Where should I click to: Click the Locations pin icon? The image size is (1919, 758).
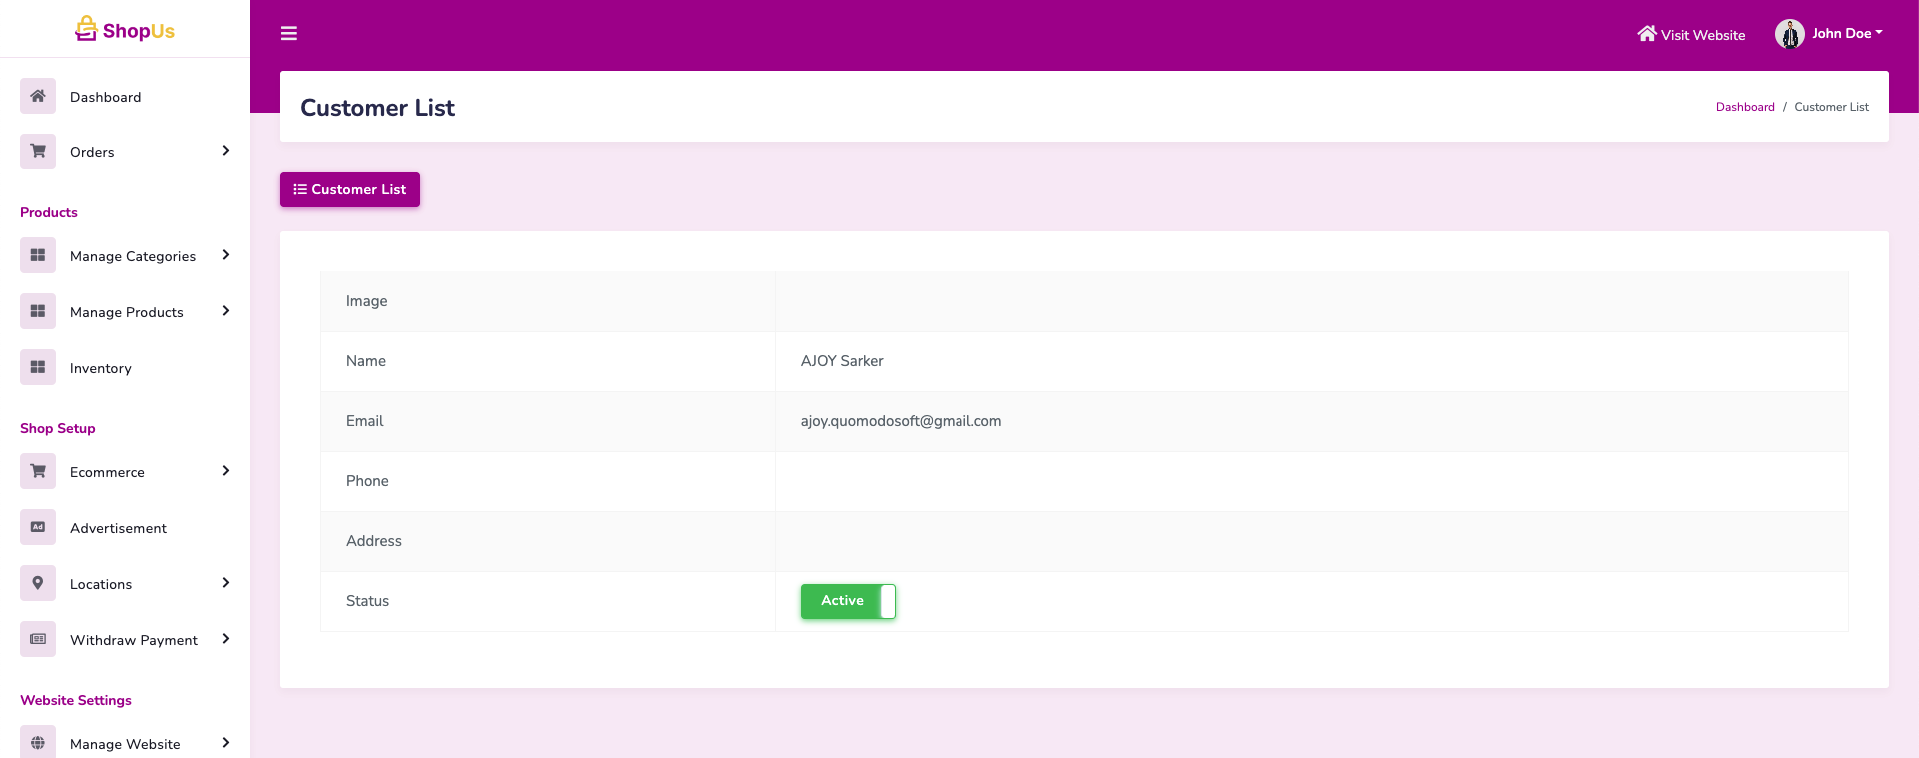pos(38,584)
